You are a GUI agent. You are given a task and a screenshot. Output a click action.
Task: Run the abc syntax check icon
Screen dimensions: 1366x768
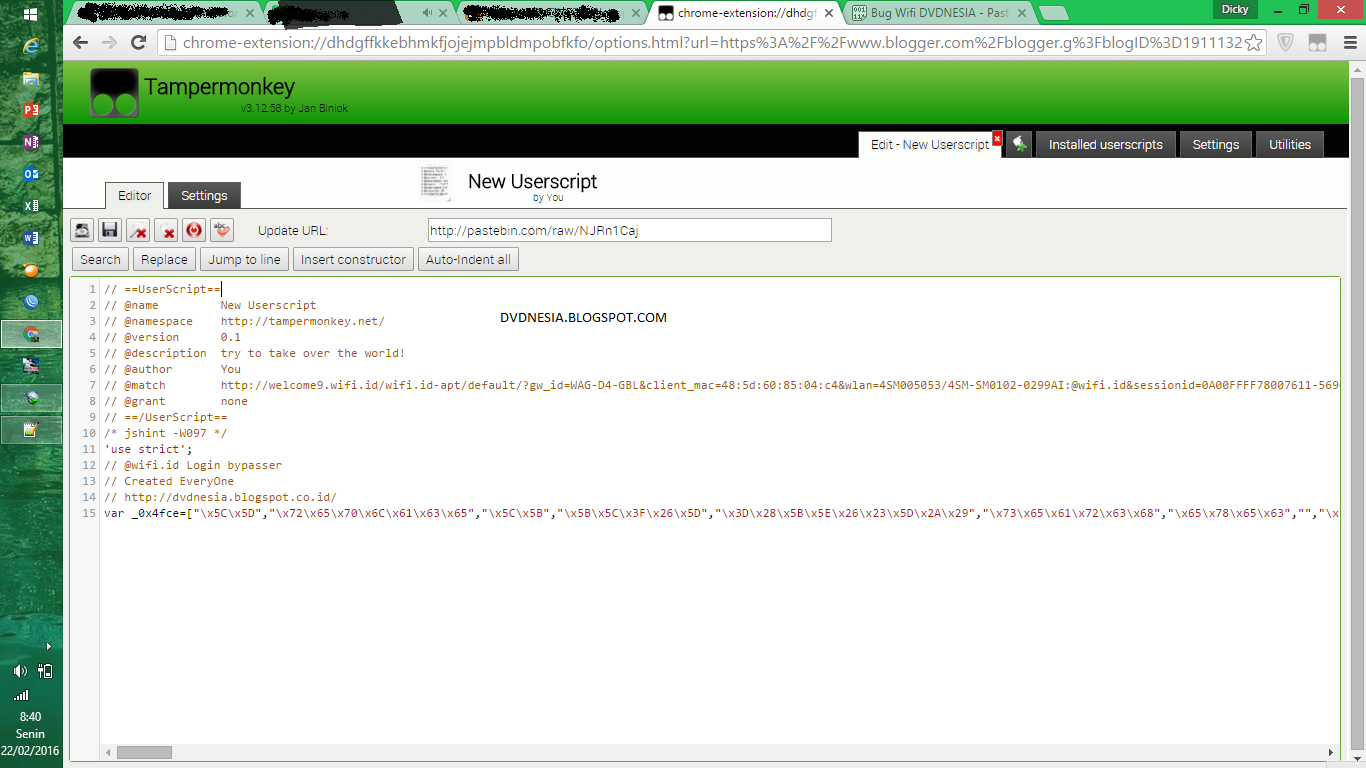coord(222,230)
